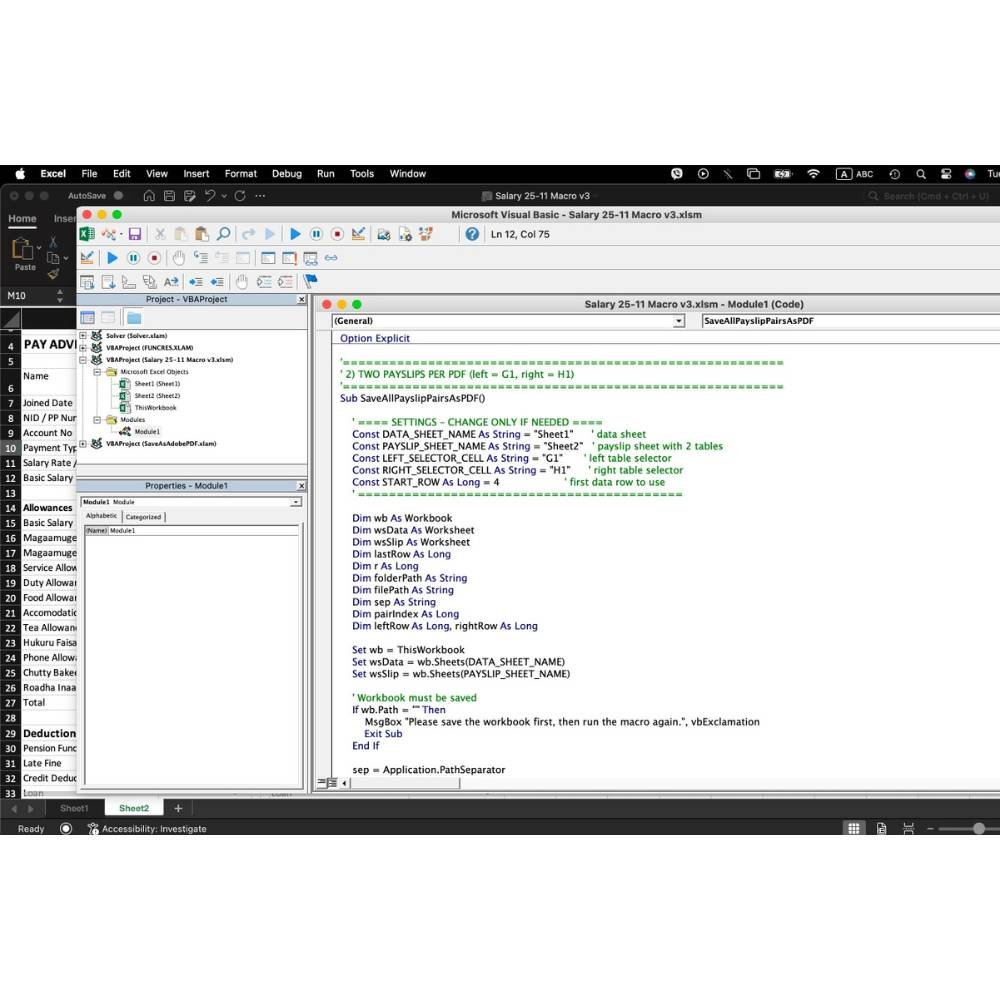
Task: Click the Reset stop button in the top toolbar
Action: (x=337, y=234)
